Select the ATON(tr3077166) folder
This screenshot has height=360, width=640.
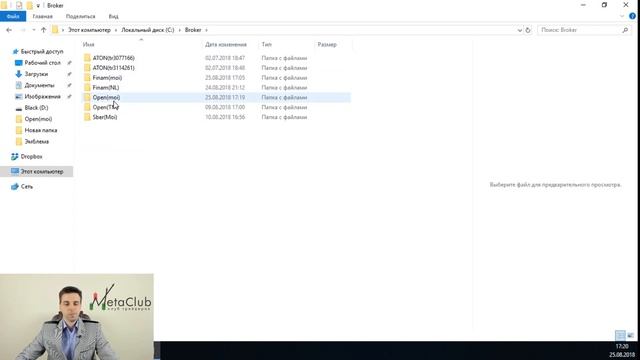113,58
